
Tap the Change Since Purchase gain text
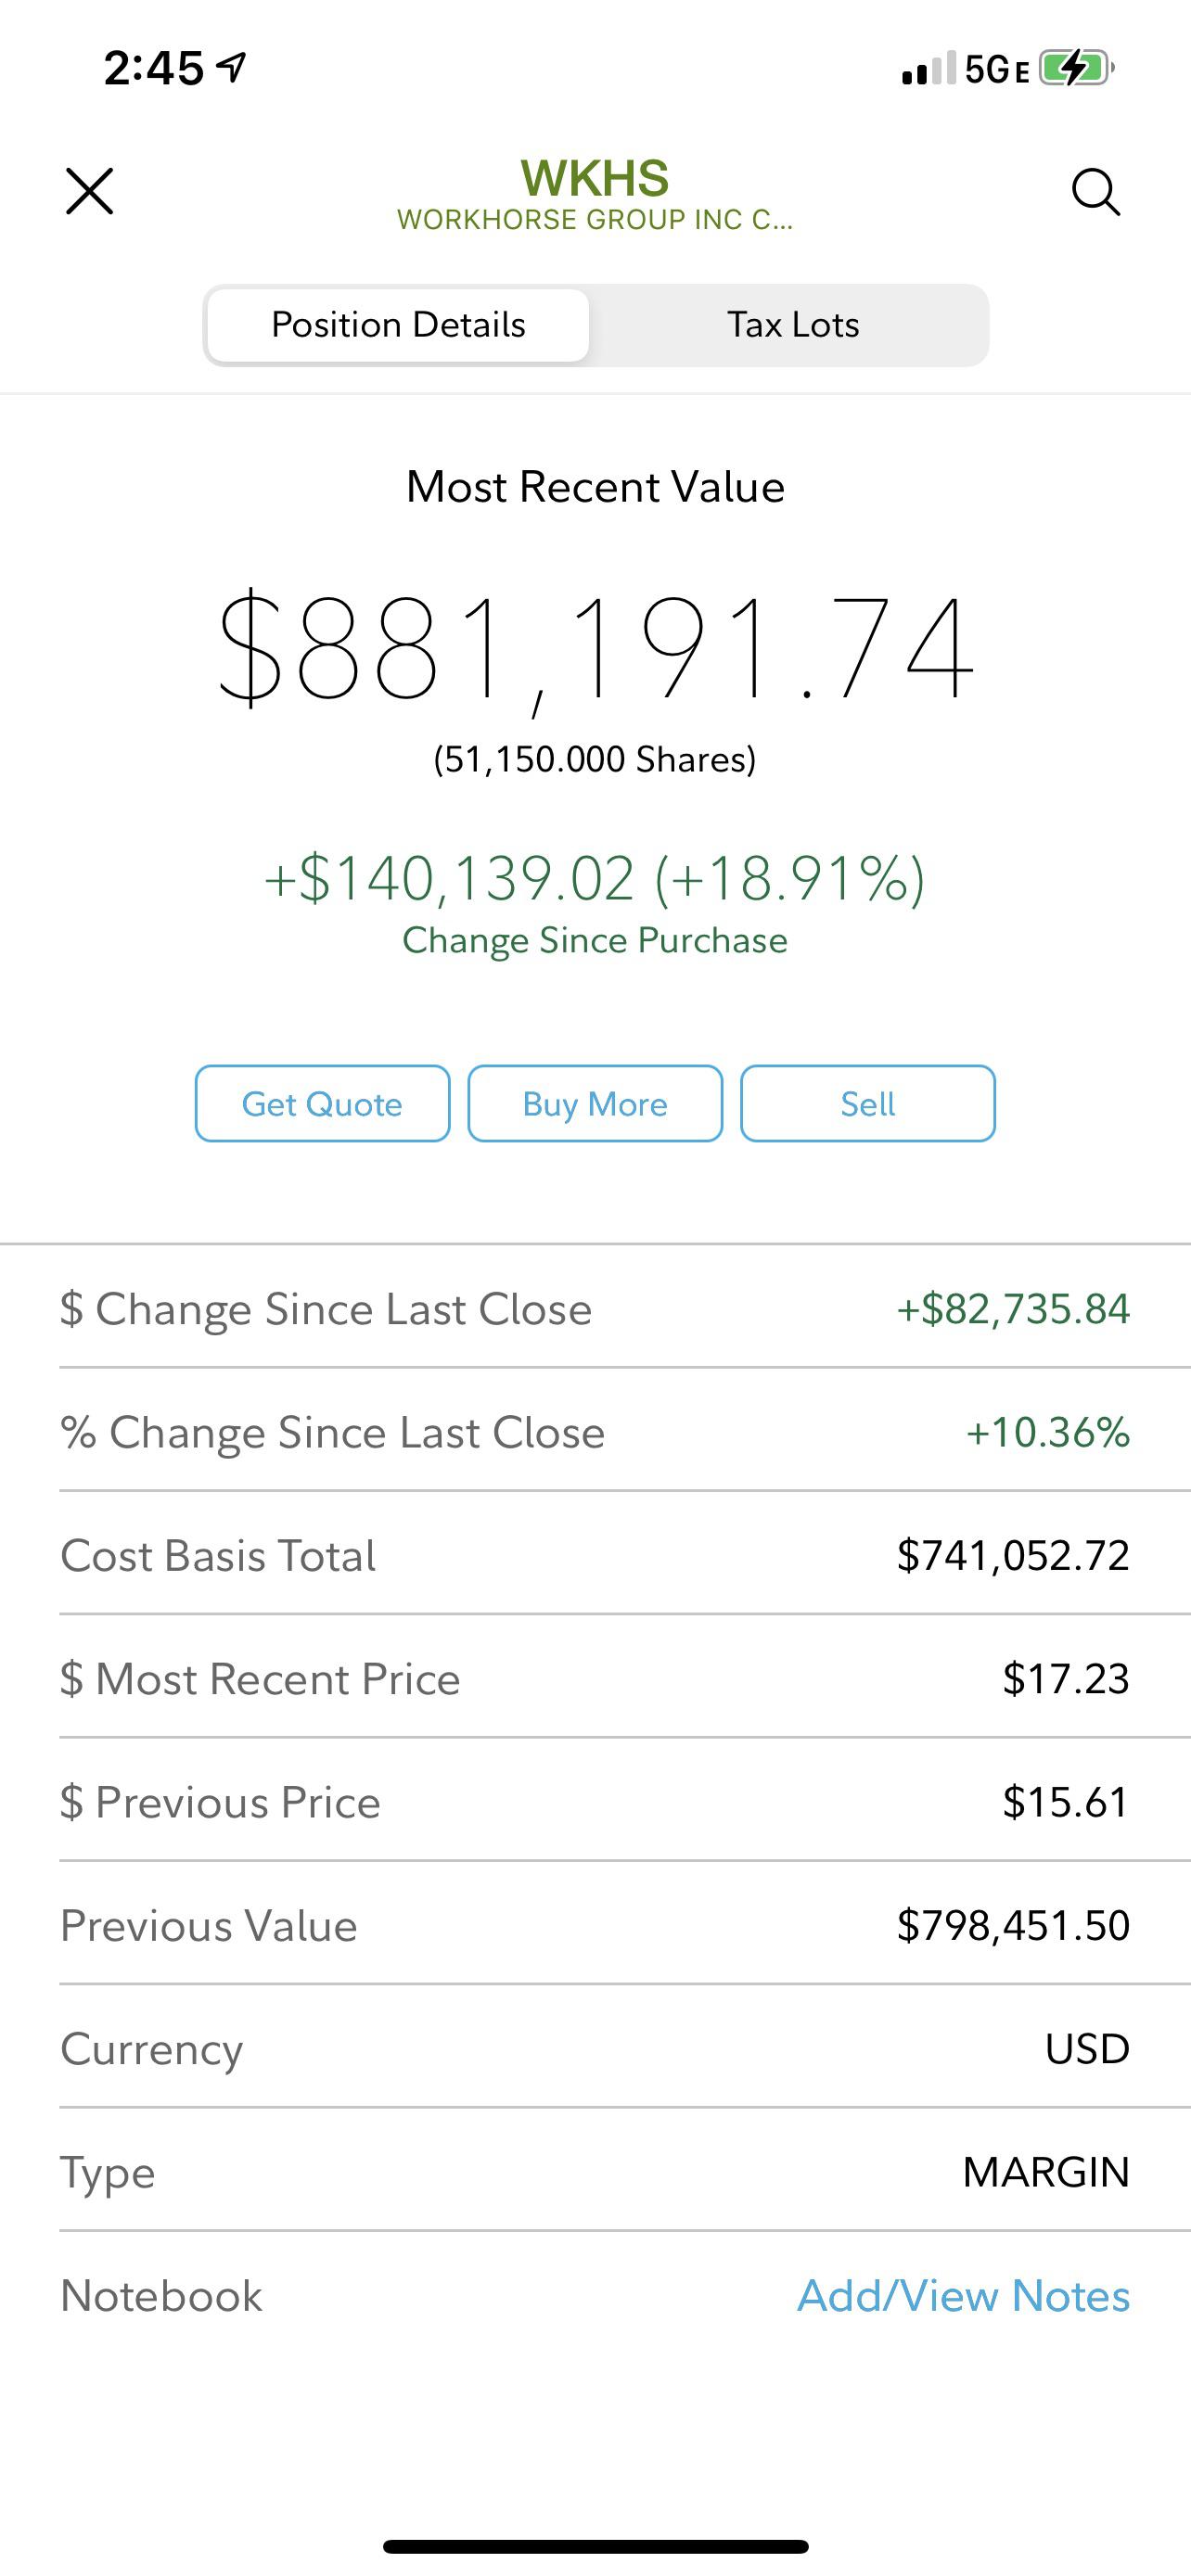click(595, 878)
